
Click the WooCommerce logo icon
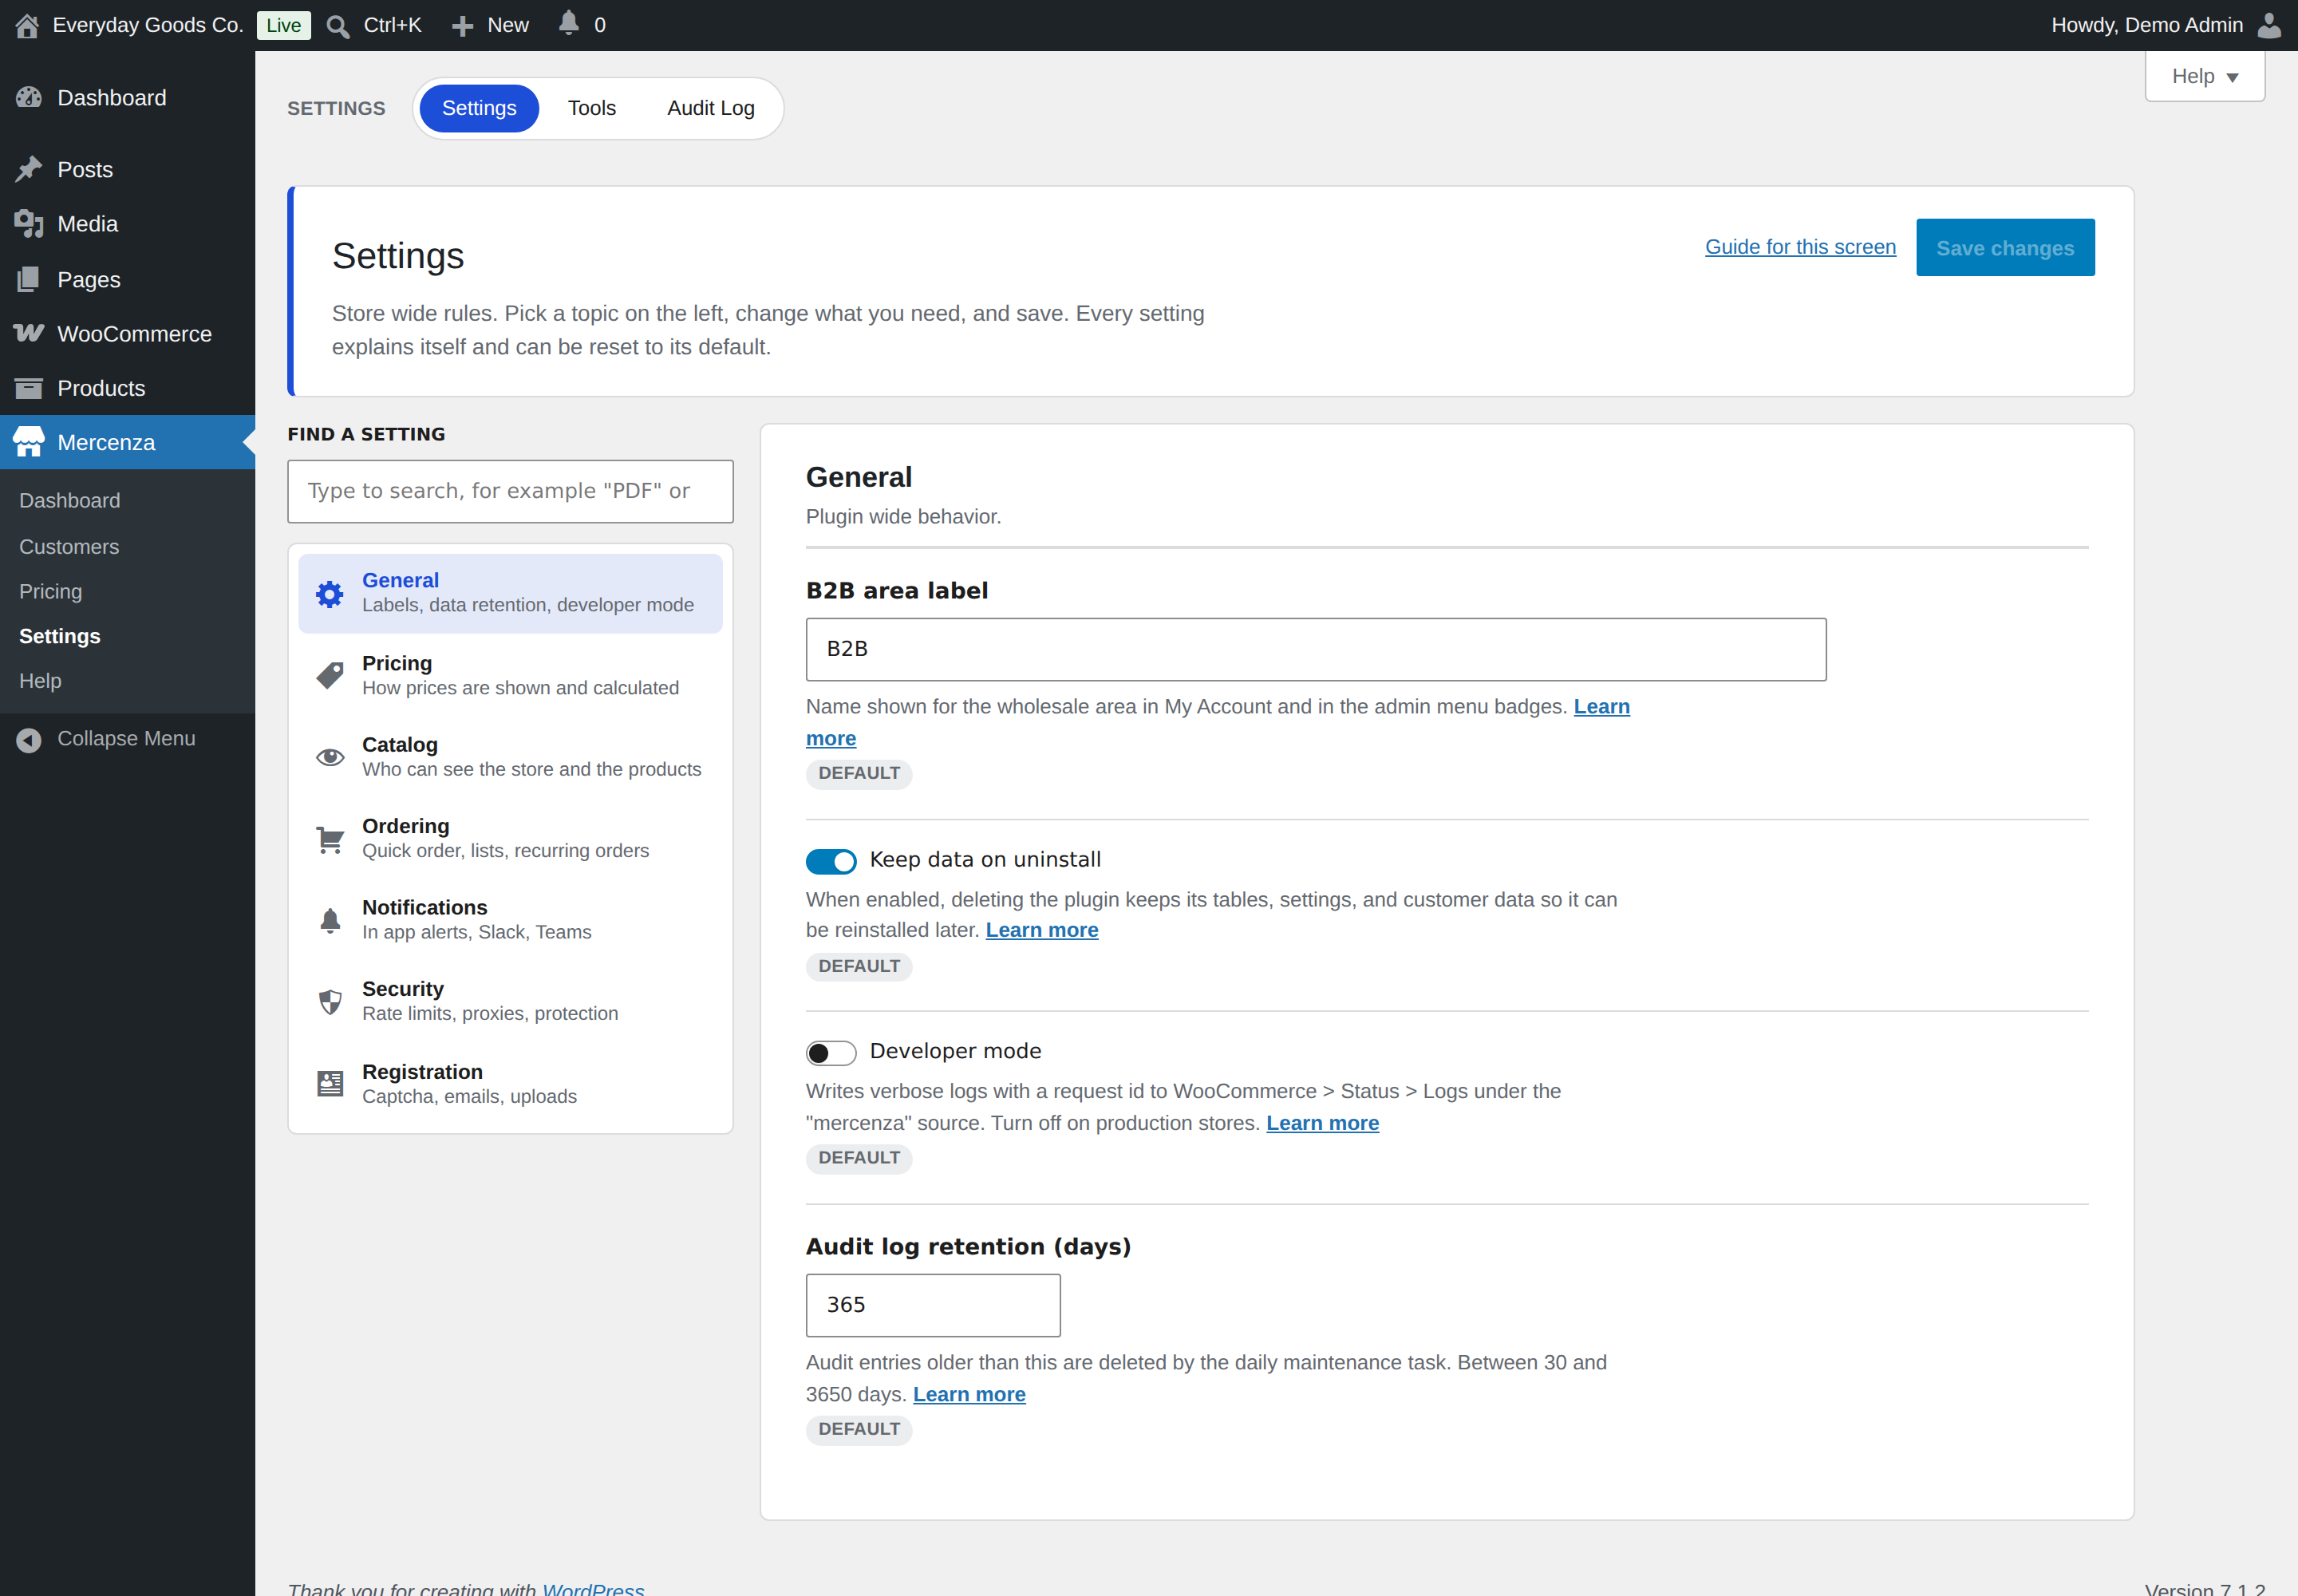(x=29, y=333)
